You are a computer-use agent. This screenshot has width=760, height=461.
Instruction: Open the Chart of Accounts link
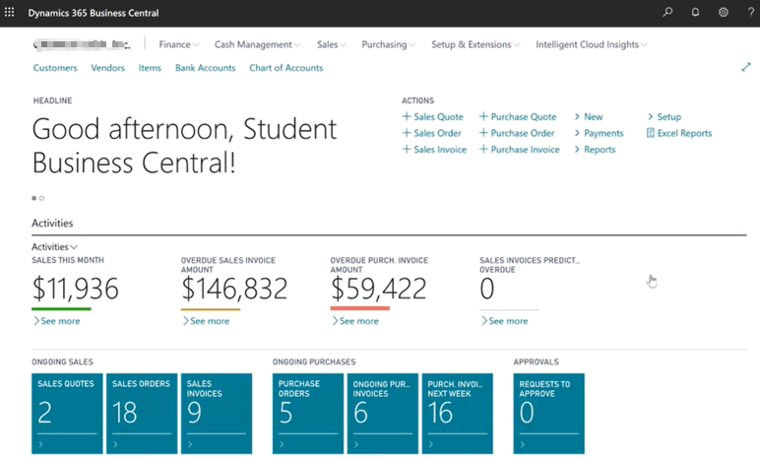click(286, 68)
